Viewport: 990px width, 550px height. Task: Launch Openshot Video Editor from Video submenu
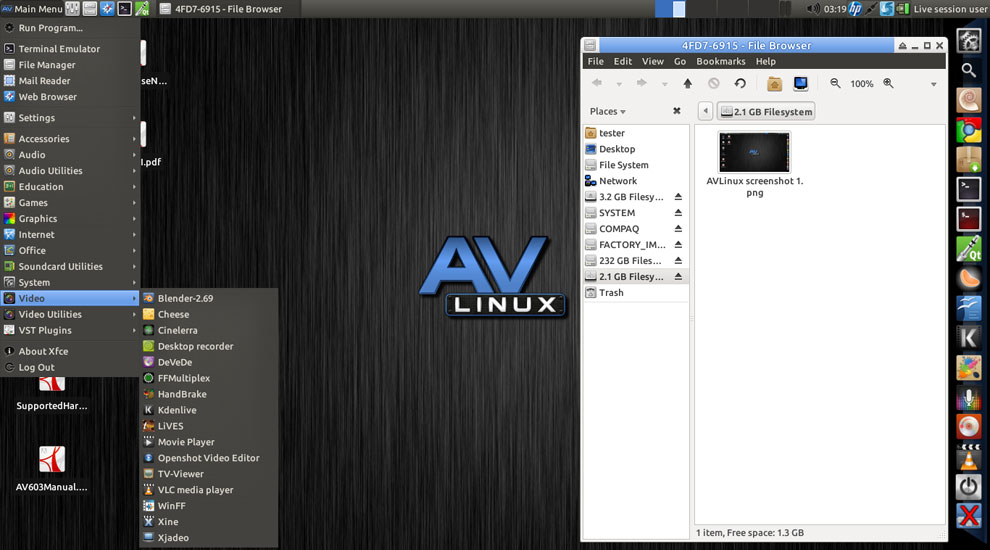tap(208, 458)
